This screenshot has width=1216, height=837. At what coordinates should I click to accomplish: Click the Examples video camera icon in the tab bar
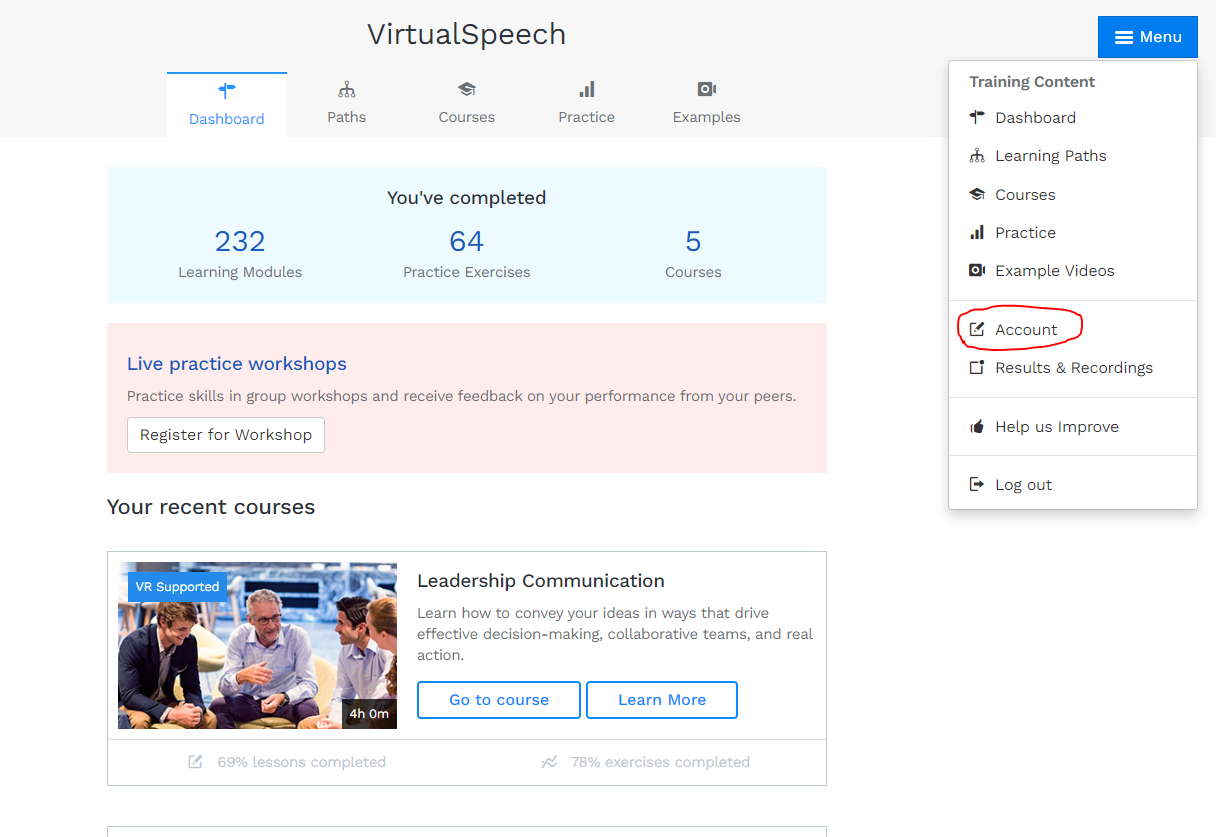tap(707, 89)
